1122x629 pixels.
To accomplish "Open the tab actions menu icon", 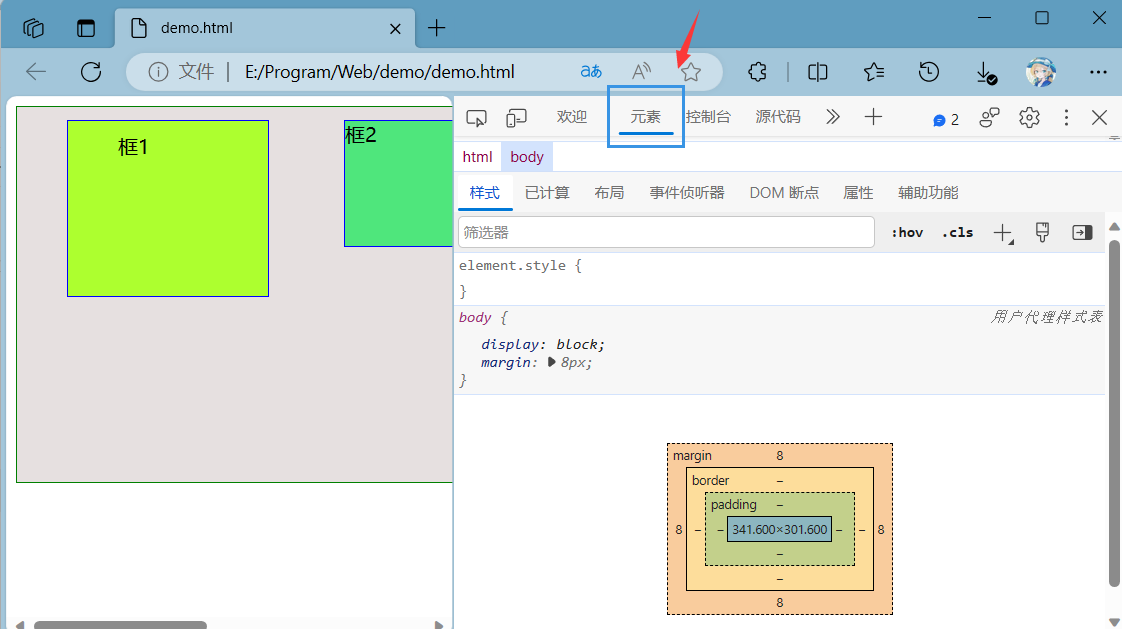I will coord(86,28).
